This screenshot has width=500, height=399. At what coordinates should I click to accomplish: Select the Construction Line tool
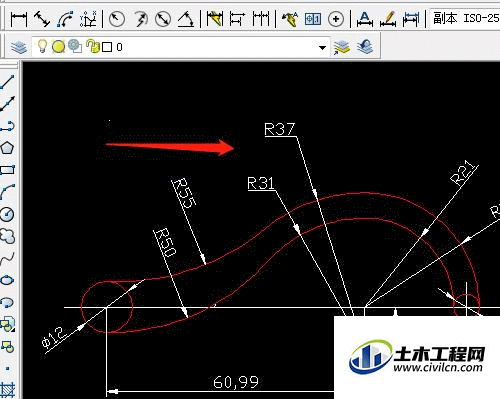coord(7,104)
